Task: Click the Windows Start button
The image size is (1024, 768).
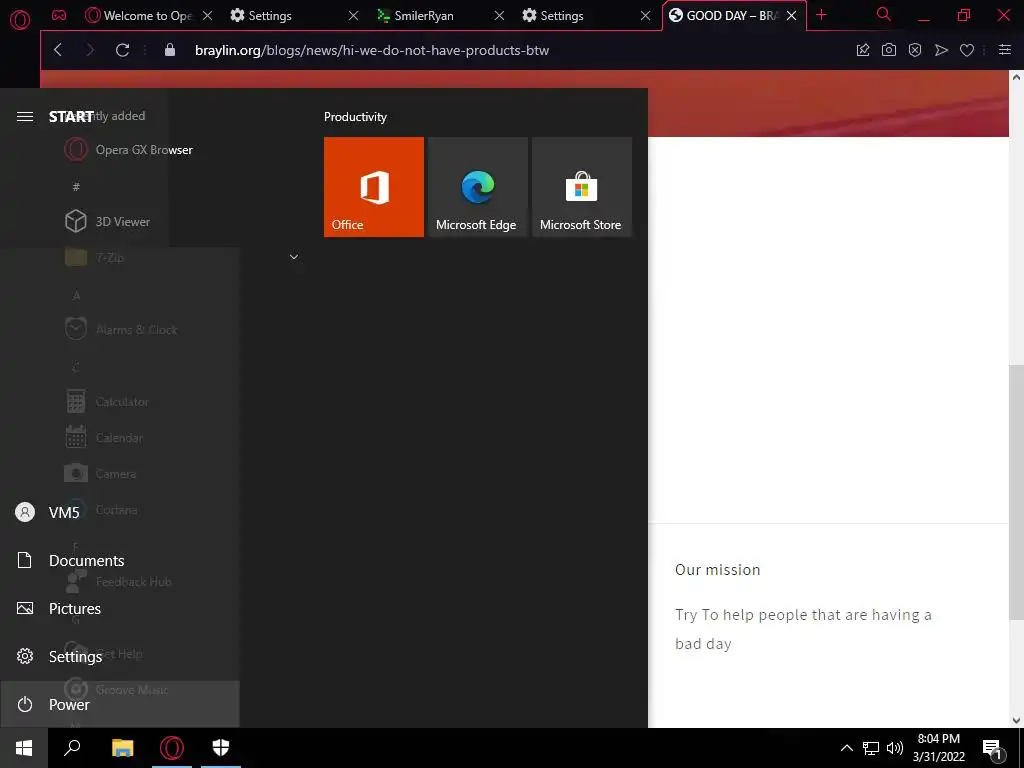Action: [x=24, y=748]
